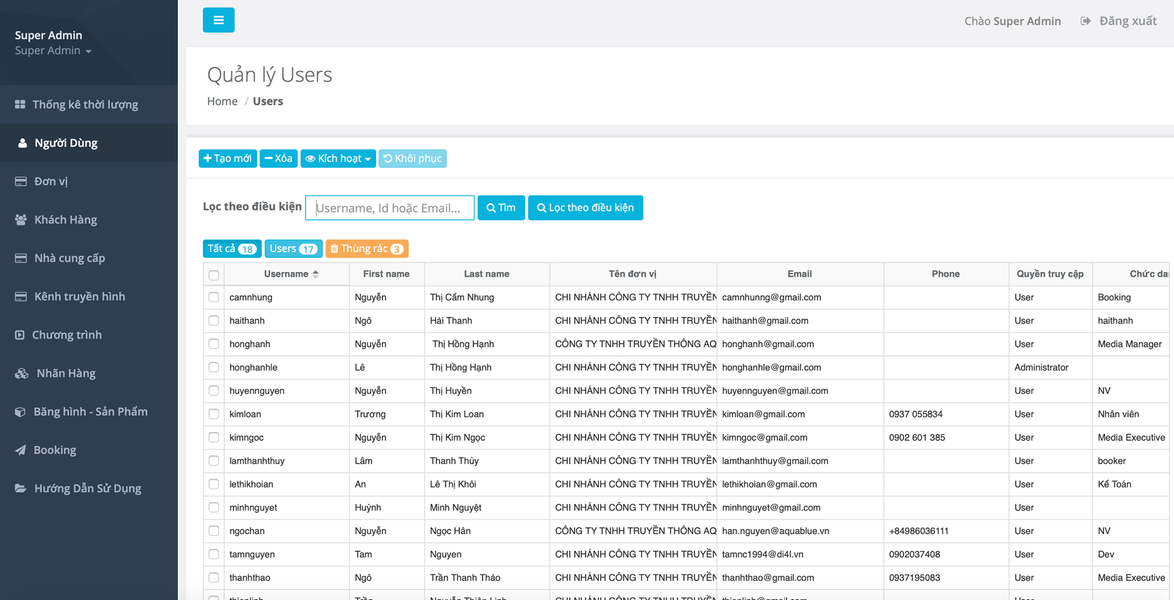1174x600 pixels.
Task: Click the Đăng xuất logout icon
Action: point(1085,21)
